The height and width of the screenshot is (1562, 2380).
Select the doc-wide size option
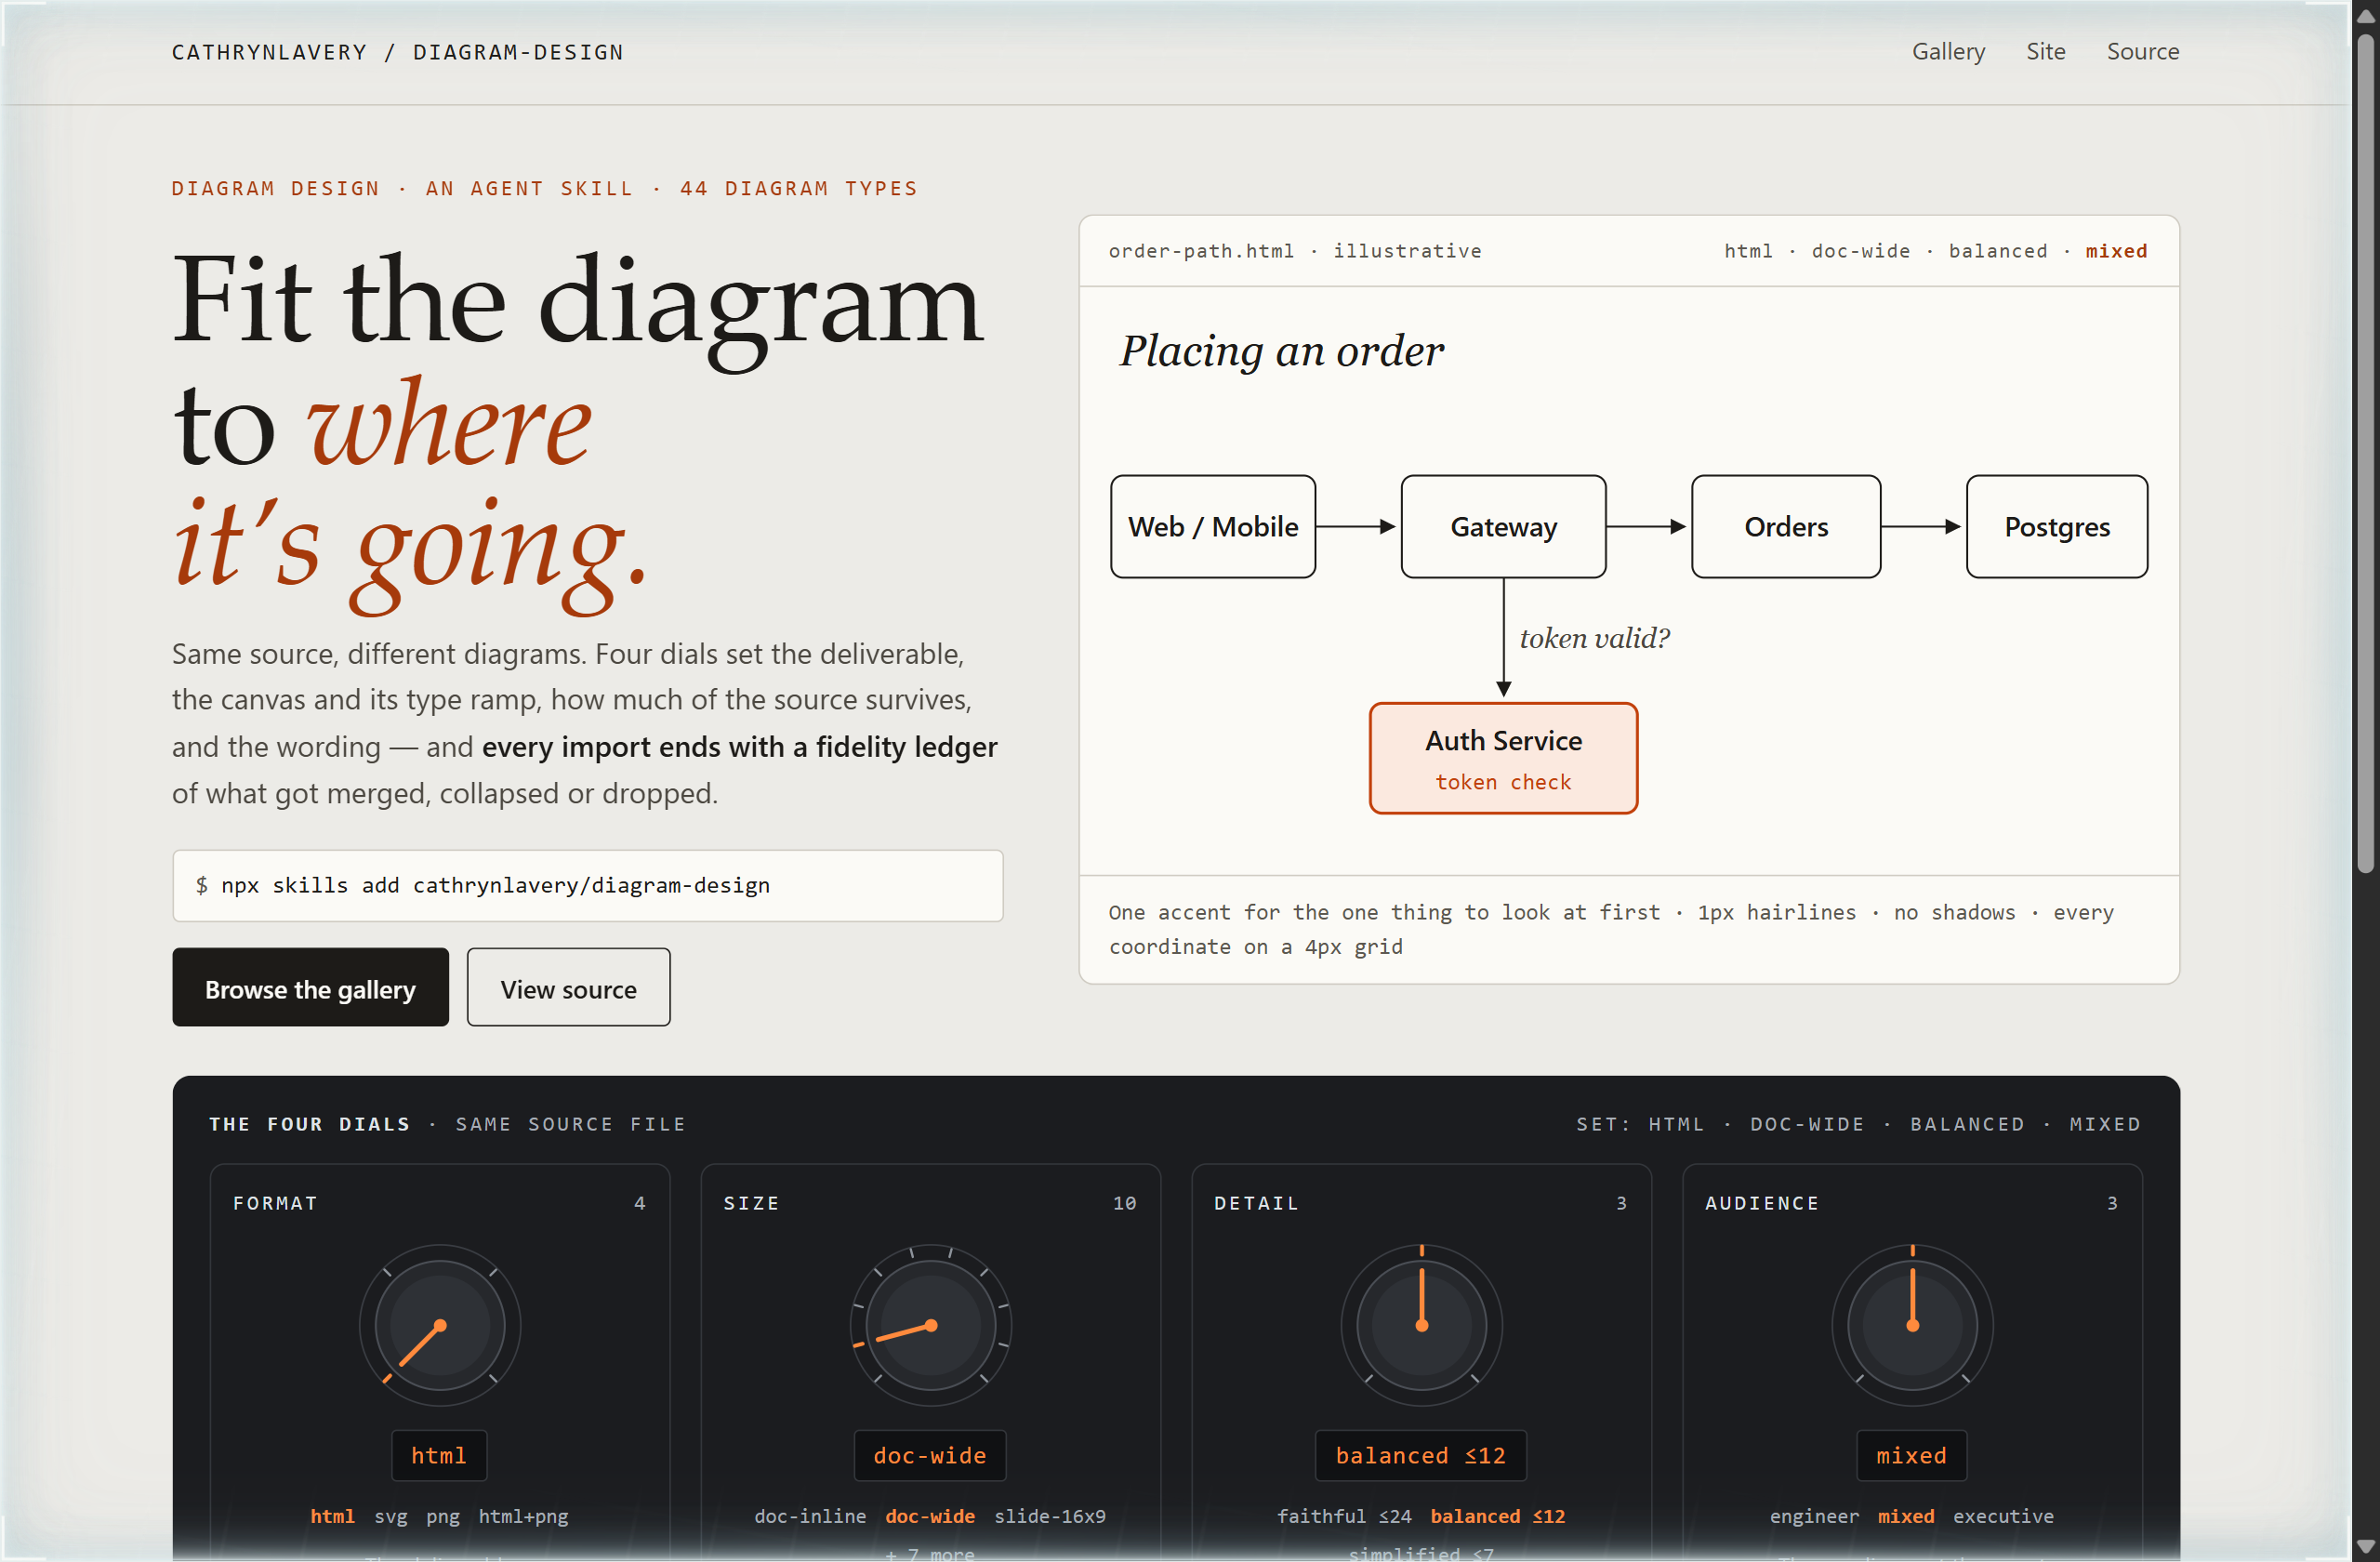[930, 1516]
